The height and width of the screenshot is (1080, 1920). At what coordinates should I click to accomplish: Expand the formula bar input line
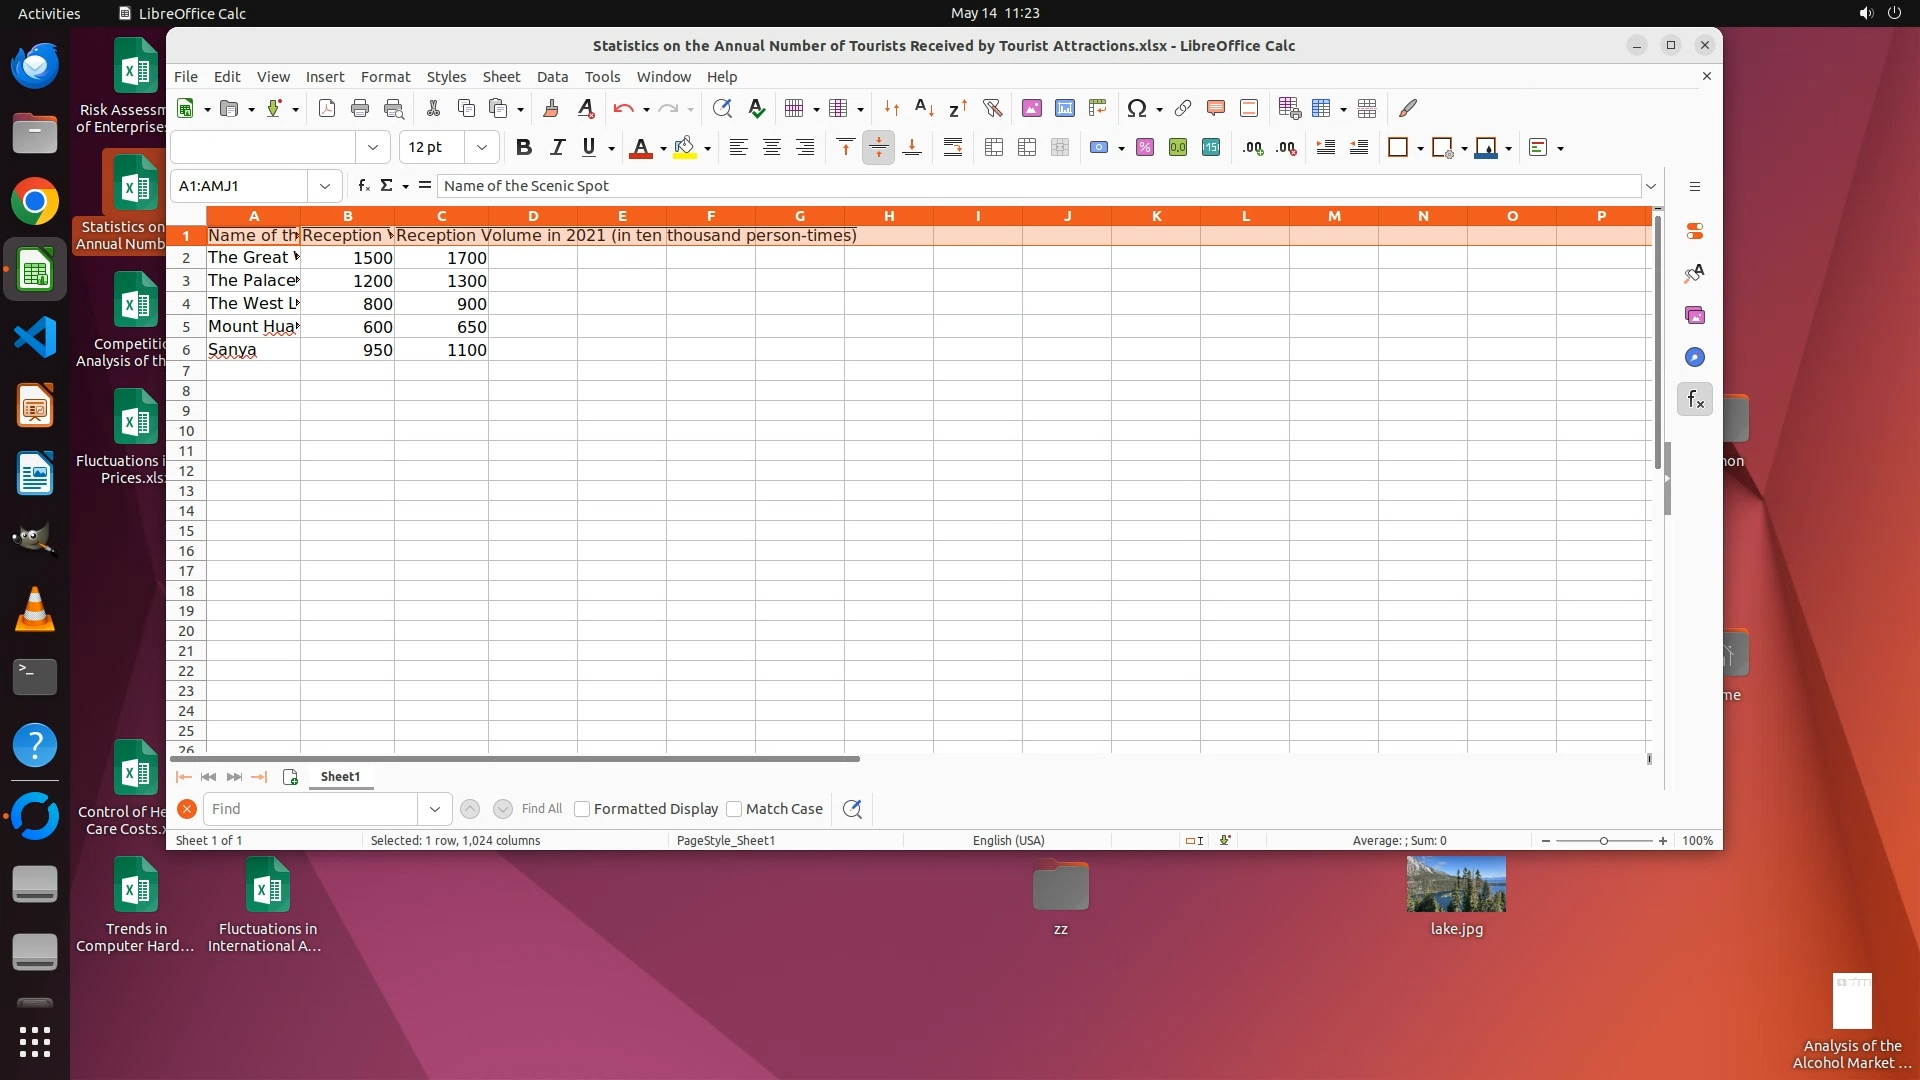[x=1651, y=186]
